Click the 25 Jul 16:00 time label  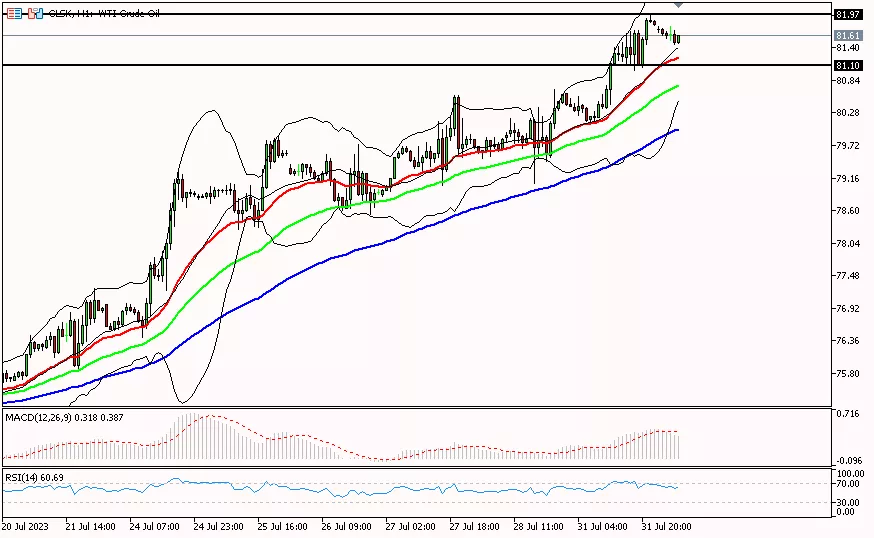[283, 527]
